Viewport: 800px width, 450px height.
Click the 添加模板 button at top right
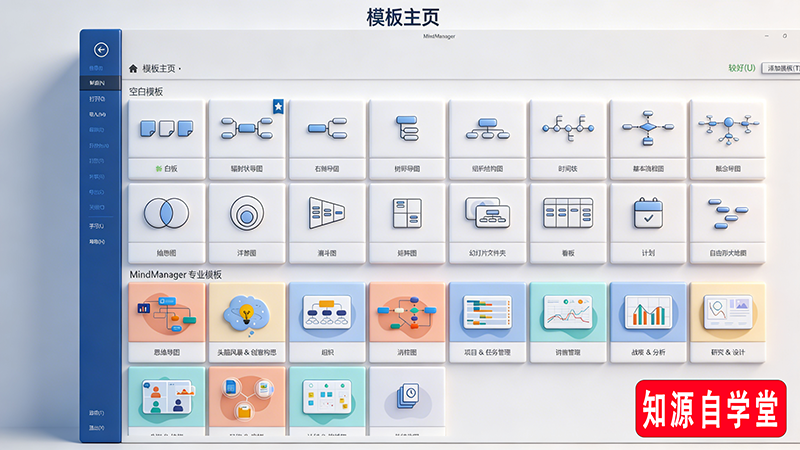(780, 68)
